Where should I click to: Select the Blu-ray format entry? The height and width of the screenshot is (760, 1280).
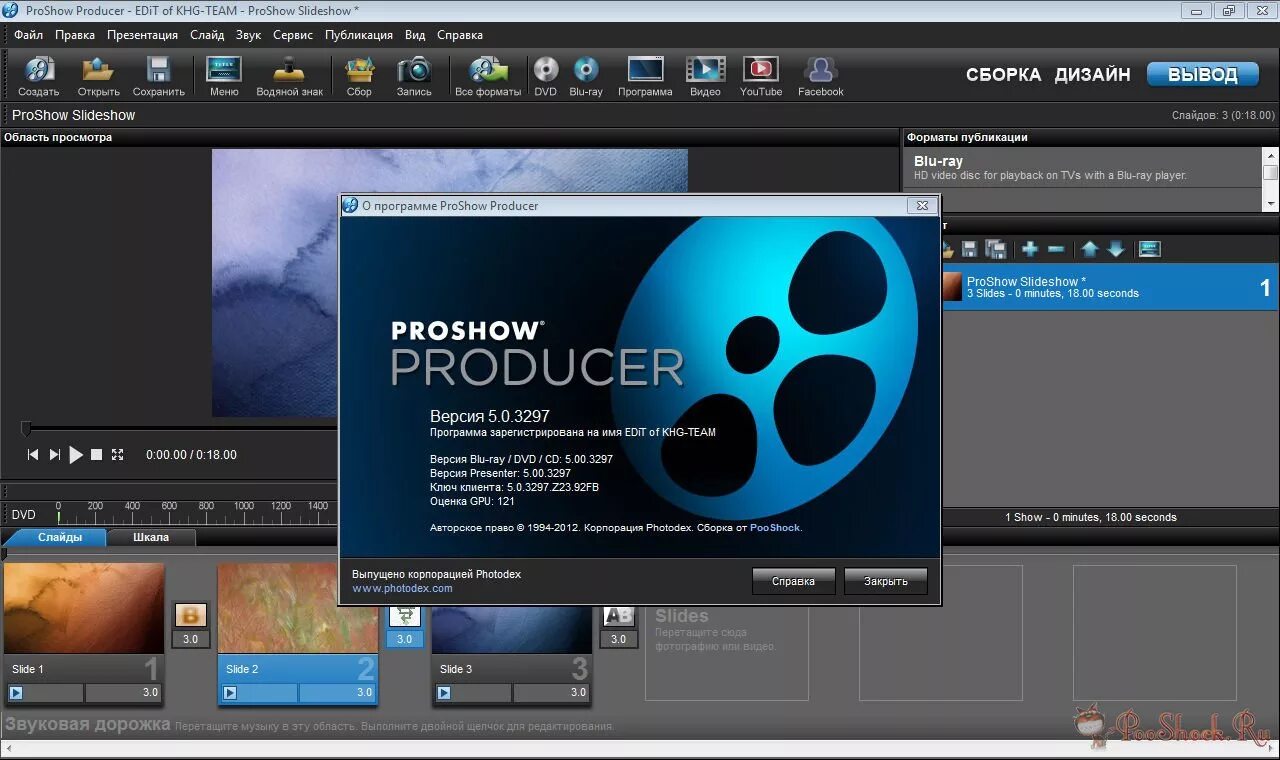coord(1083,167)
